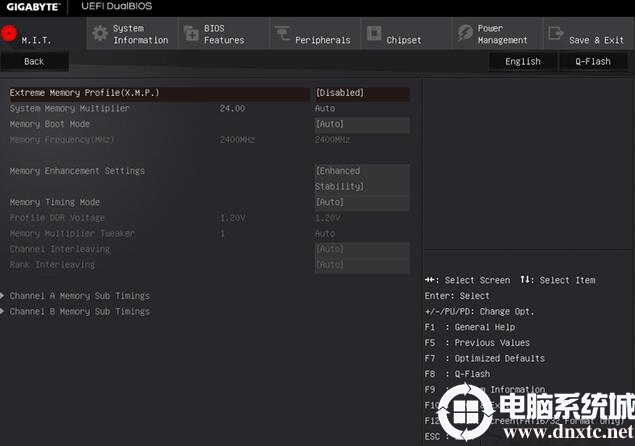
Task: Select the Memory Boot Mode label
Action: 49,124
